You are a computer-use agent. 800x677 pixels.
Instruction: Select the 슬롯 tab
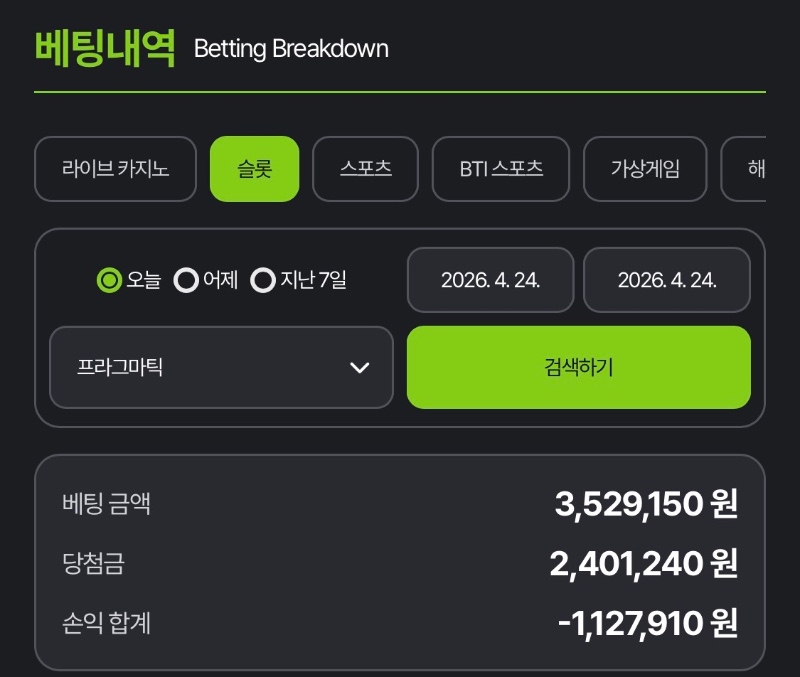(x=254, y=169)
